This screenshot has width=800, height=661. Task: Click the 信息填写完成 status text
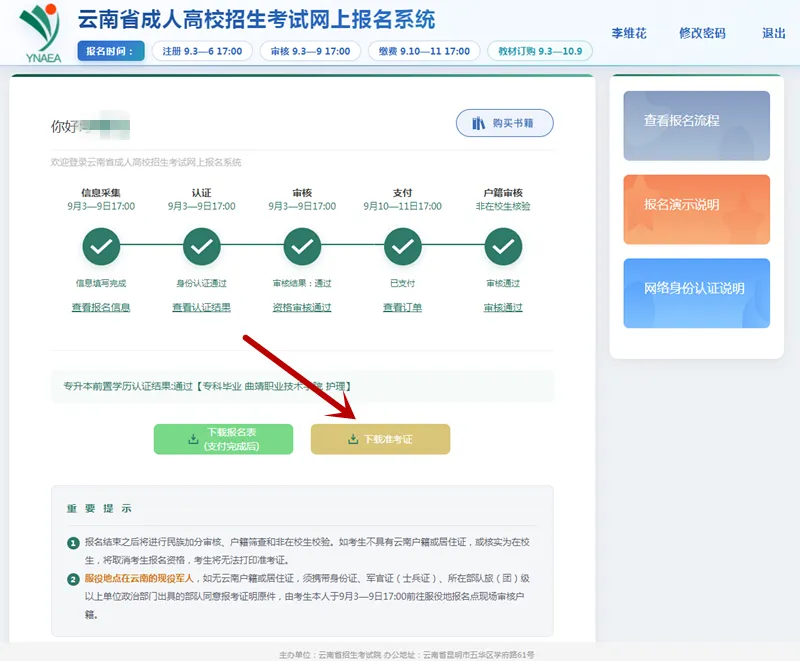[x=101, y=283]
